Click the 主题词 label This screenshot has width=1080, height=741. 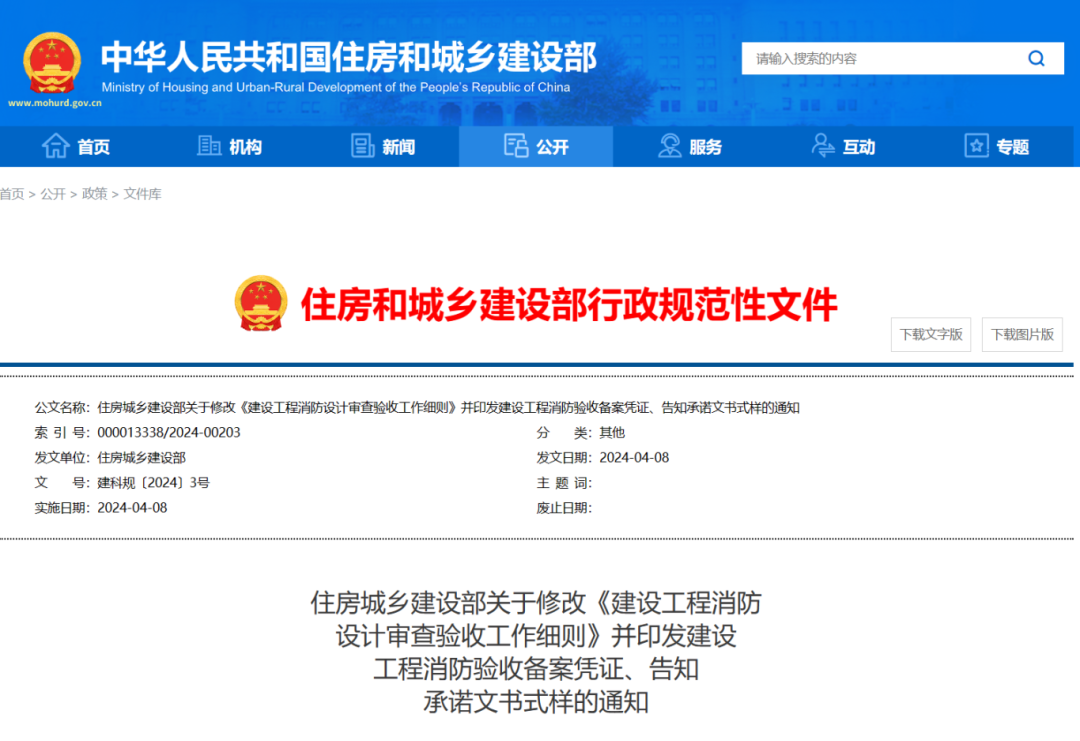(564, 483)
